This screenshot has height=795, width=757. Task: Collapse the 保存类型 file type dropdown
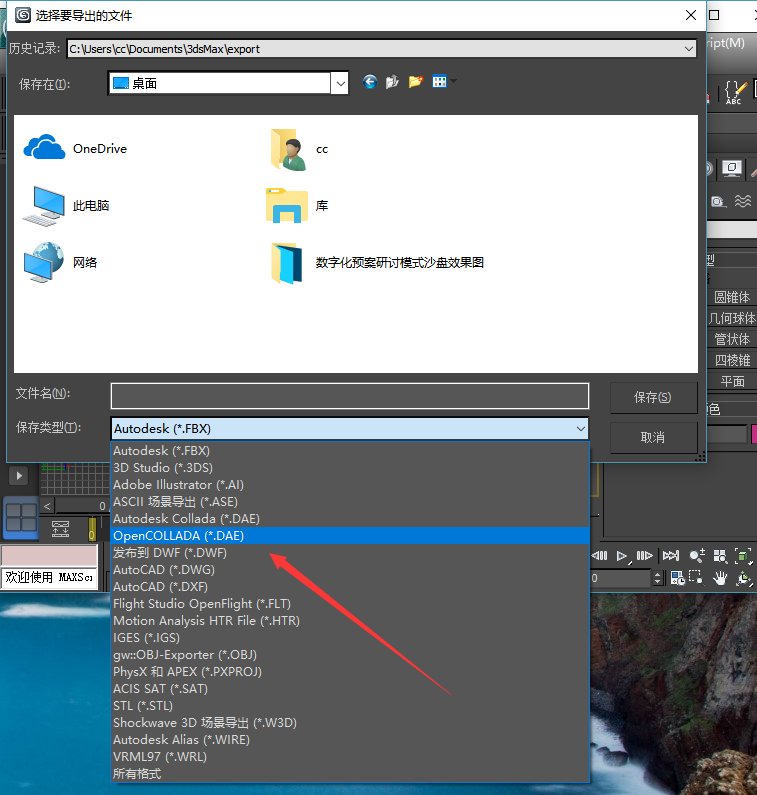click(x=581, y=429)
